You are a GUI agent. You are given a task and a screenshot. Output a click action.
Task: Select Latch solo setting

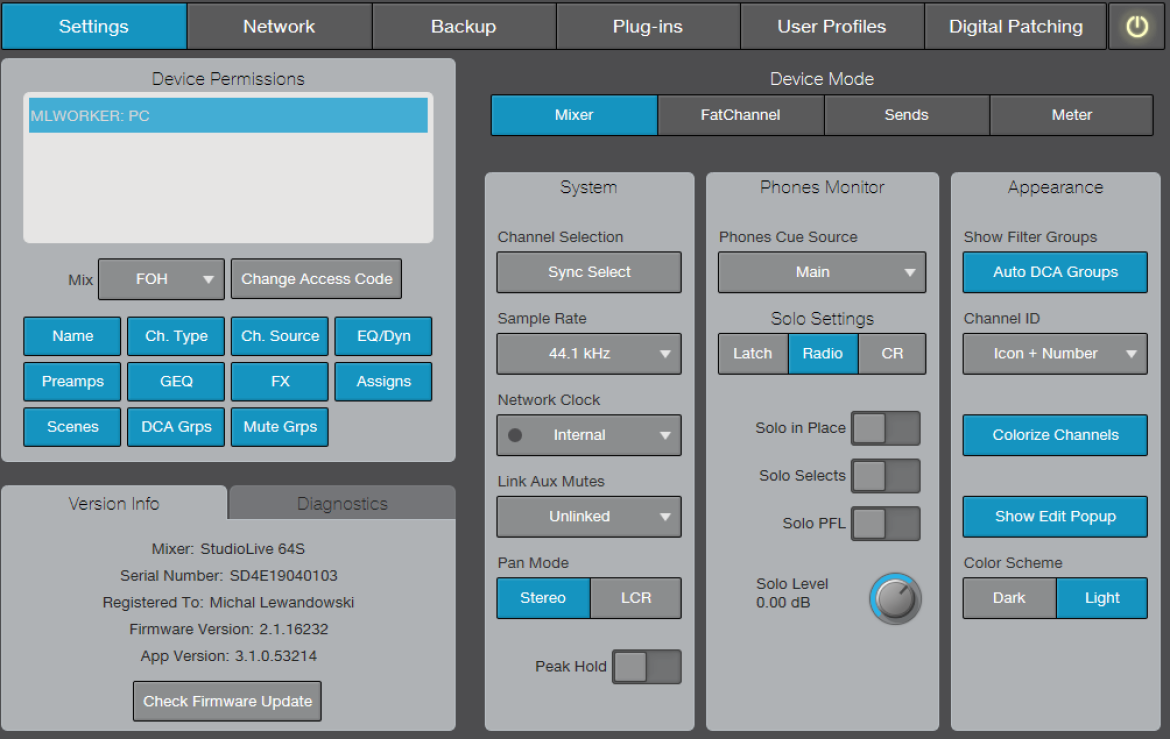(753, 354)
